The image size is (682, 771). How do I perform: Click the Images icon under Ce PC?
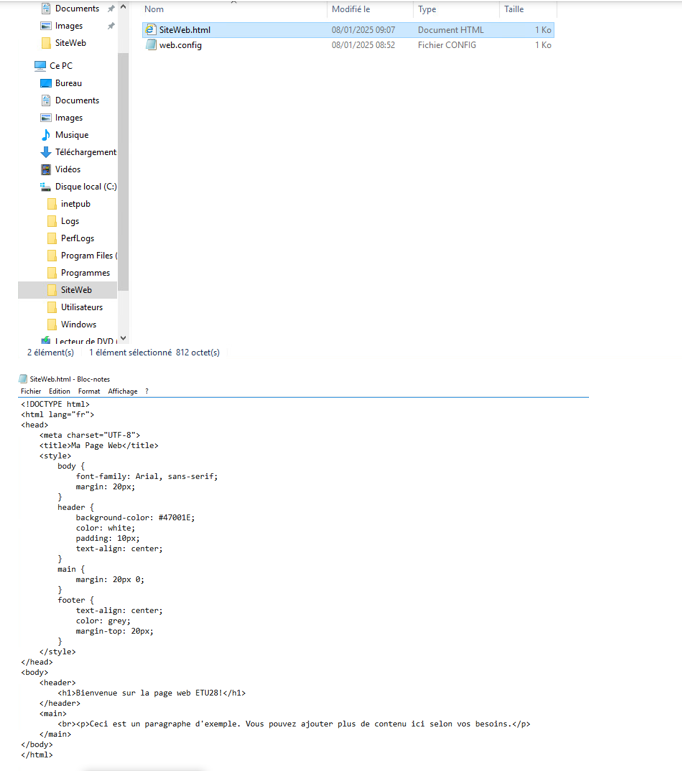[46, 118]
